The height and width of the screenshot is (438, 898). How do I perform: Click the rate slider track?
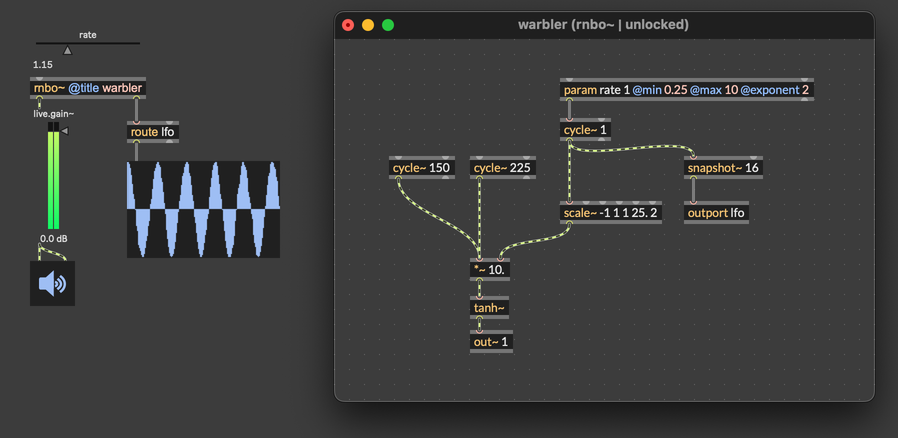point(88,45)
